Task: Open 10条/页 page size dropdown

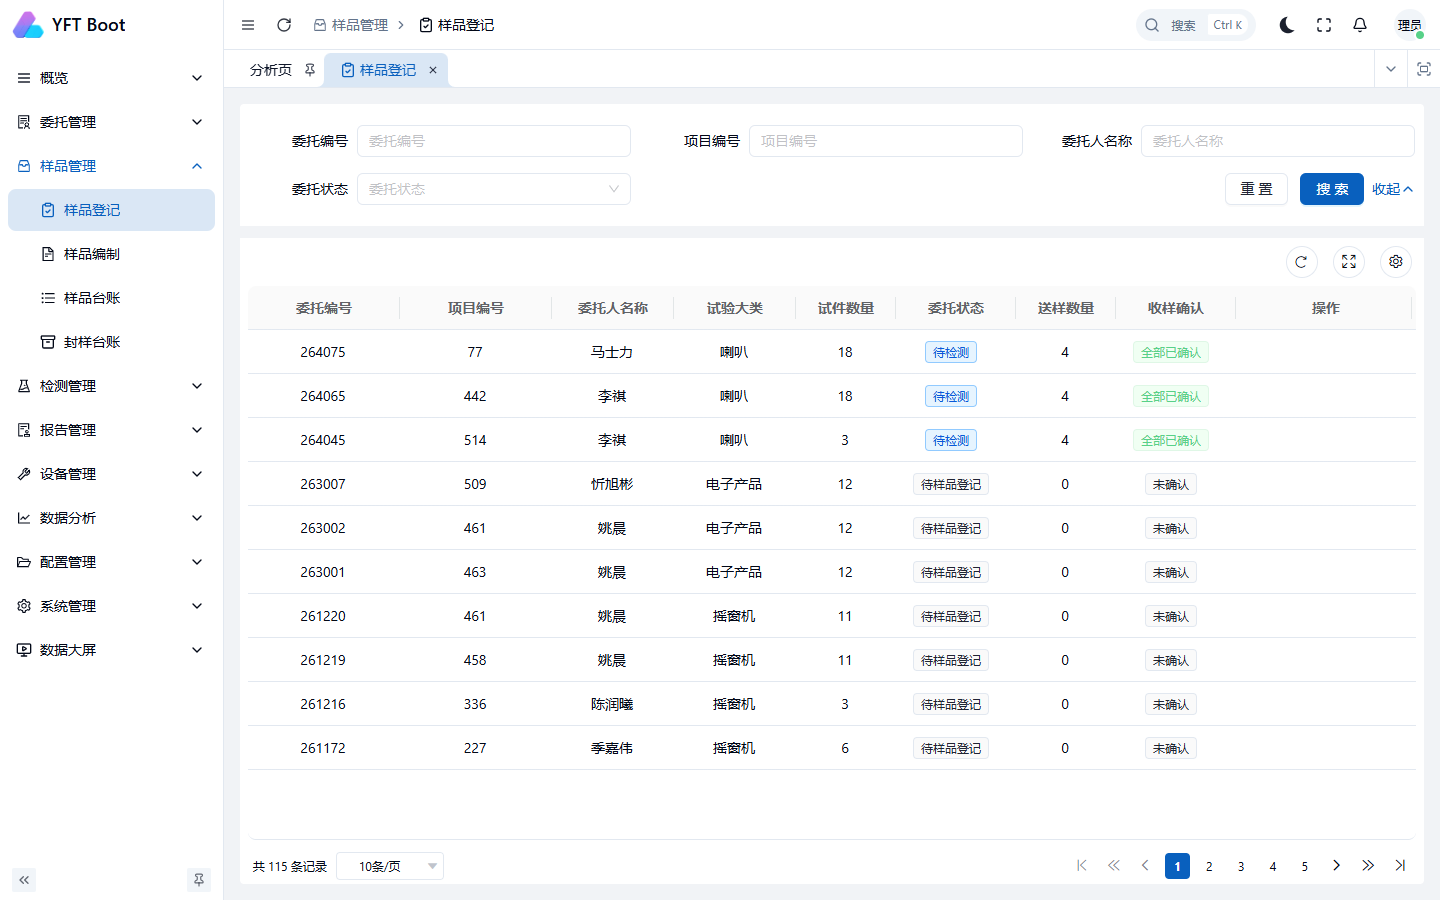Action: coord(390,866)
